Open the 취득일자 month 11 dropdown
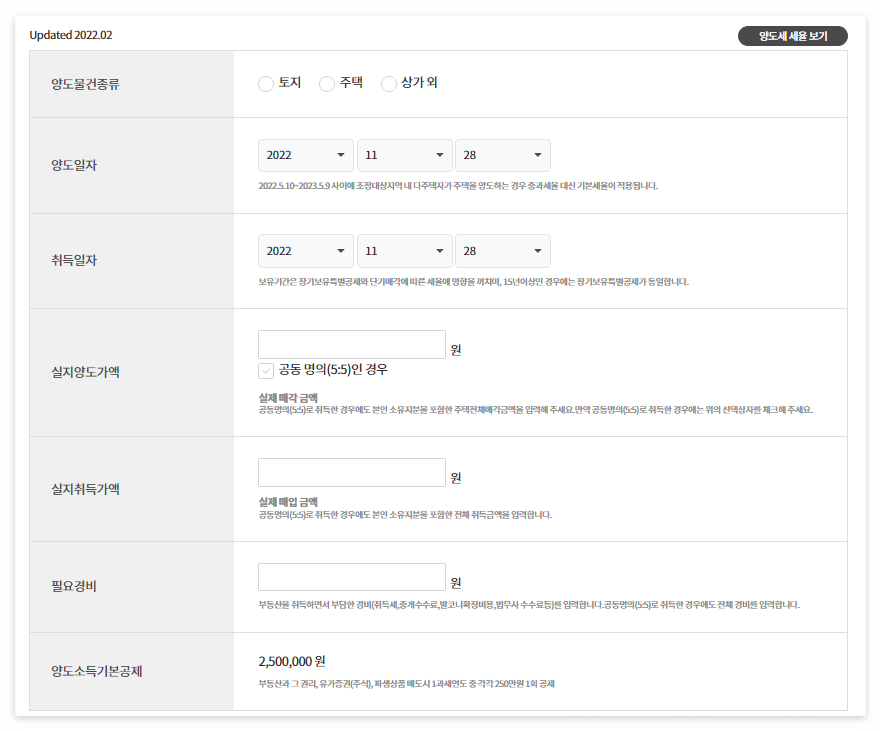The height and width of the screenshot is (731, 881). point(405,251)
